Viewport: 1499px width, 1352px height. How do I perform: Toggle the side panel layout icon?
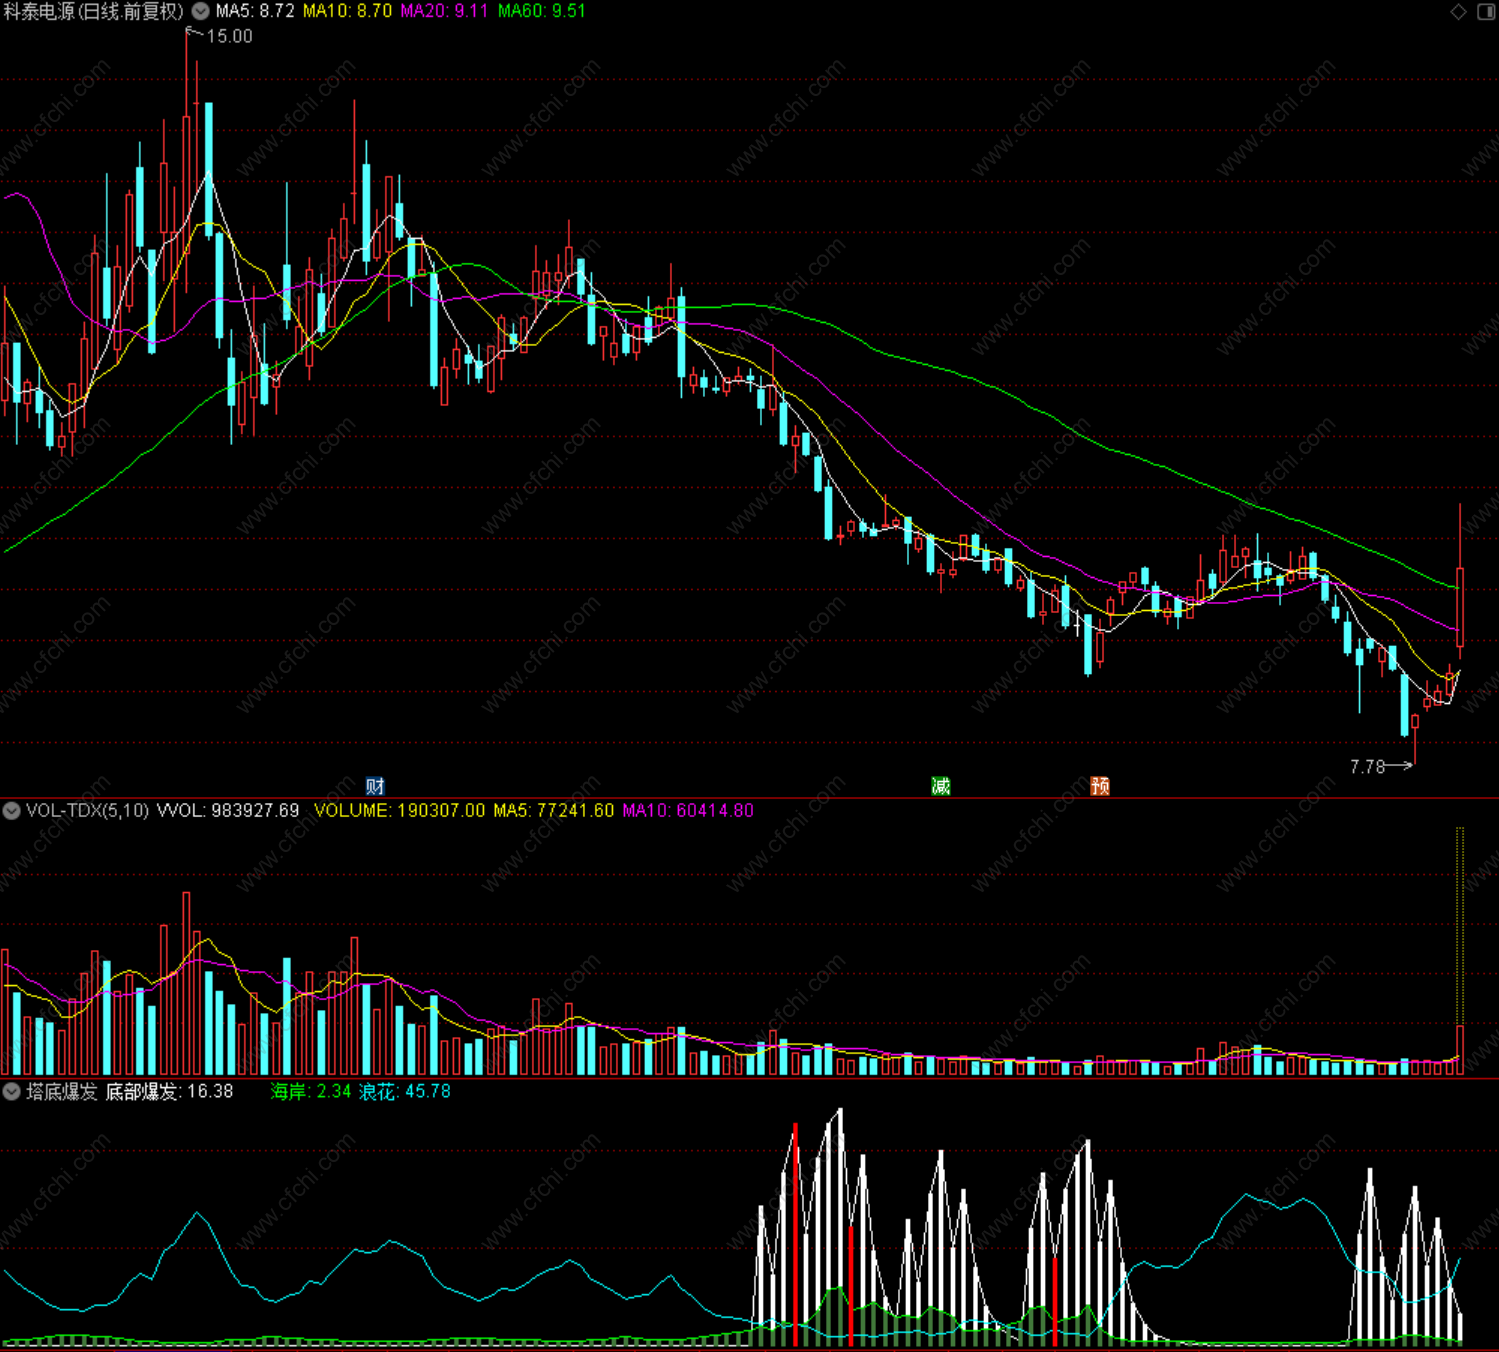(x=1486, y=12)
